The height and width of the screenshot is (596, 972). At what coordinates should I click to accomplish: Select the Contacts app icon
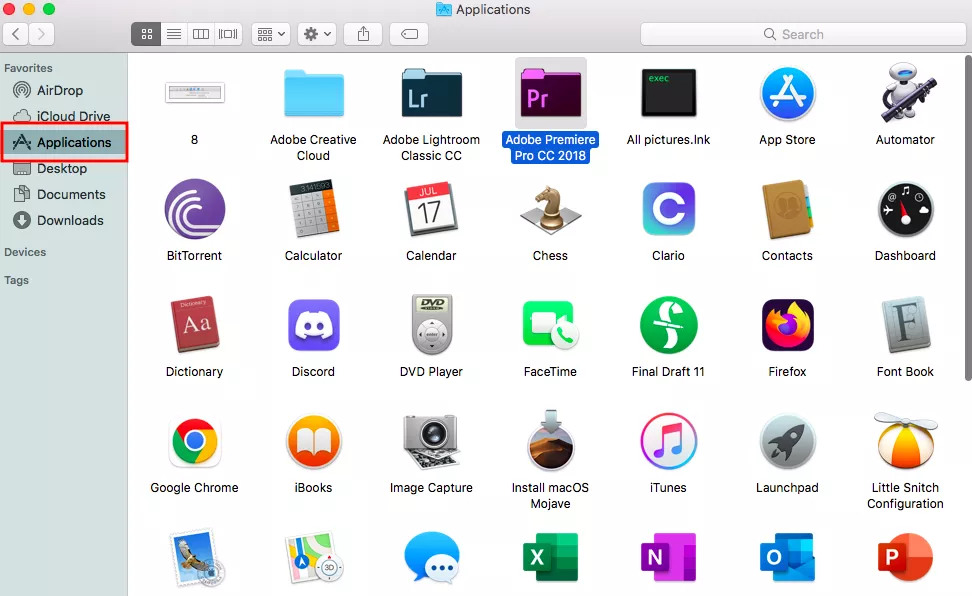click(787, 209)
